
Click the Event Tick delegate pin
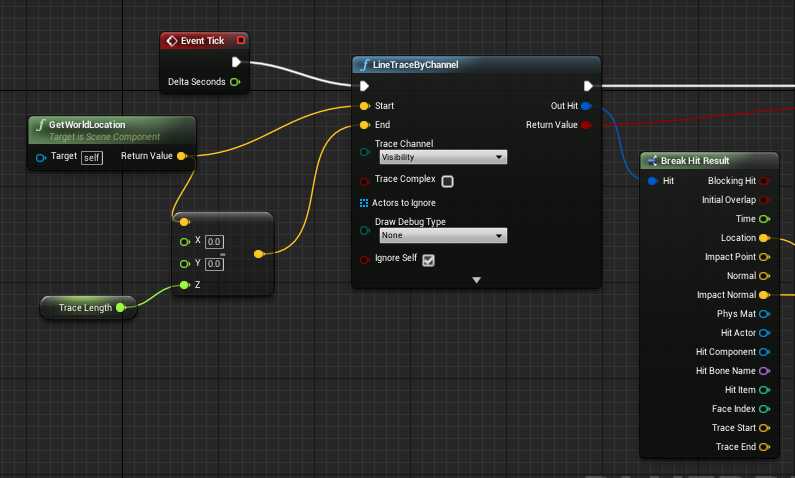(240, 40)
